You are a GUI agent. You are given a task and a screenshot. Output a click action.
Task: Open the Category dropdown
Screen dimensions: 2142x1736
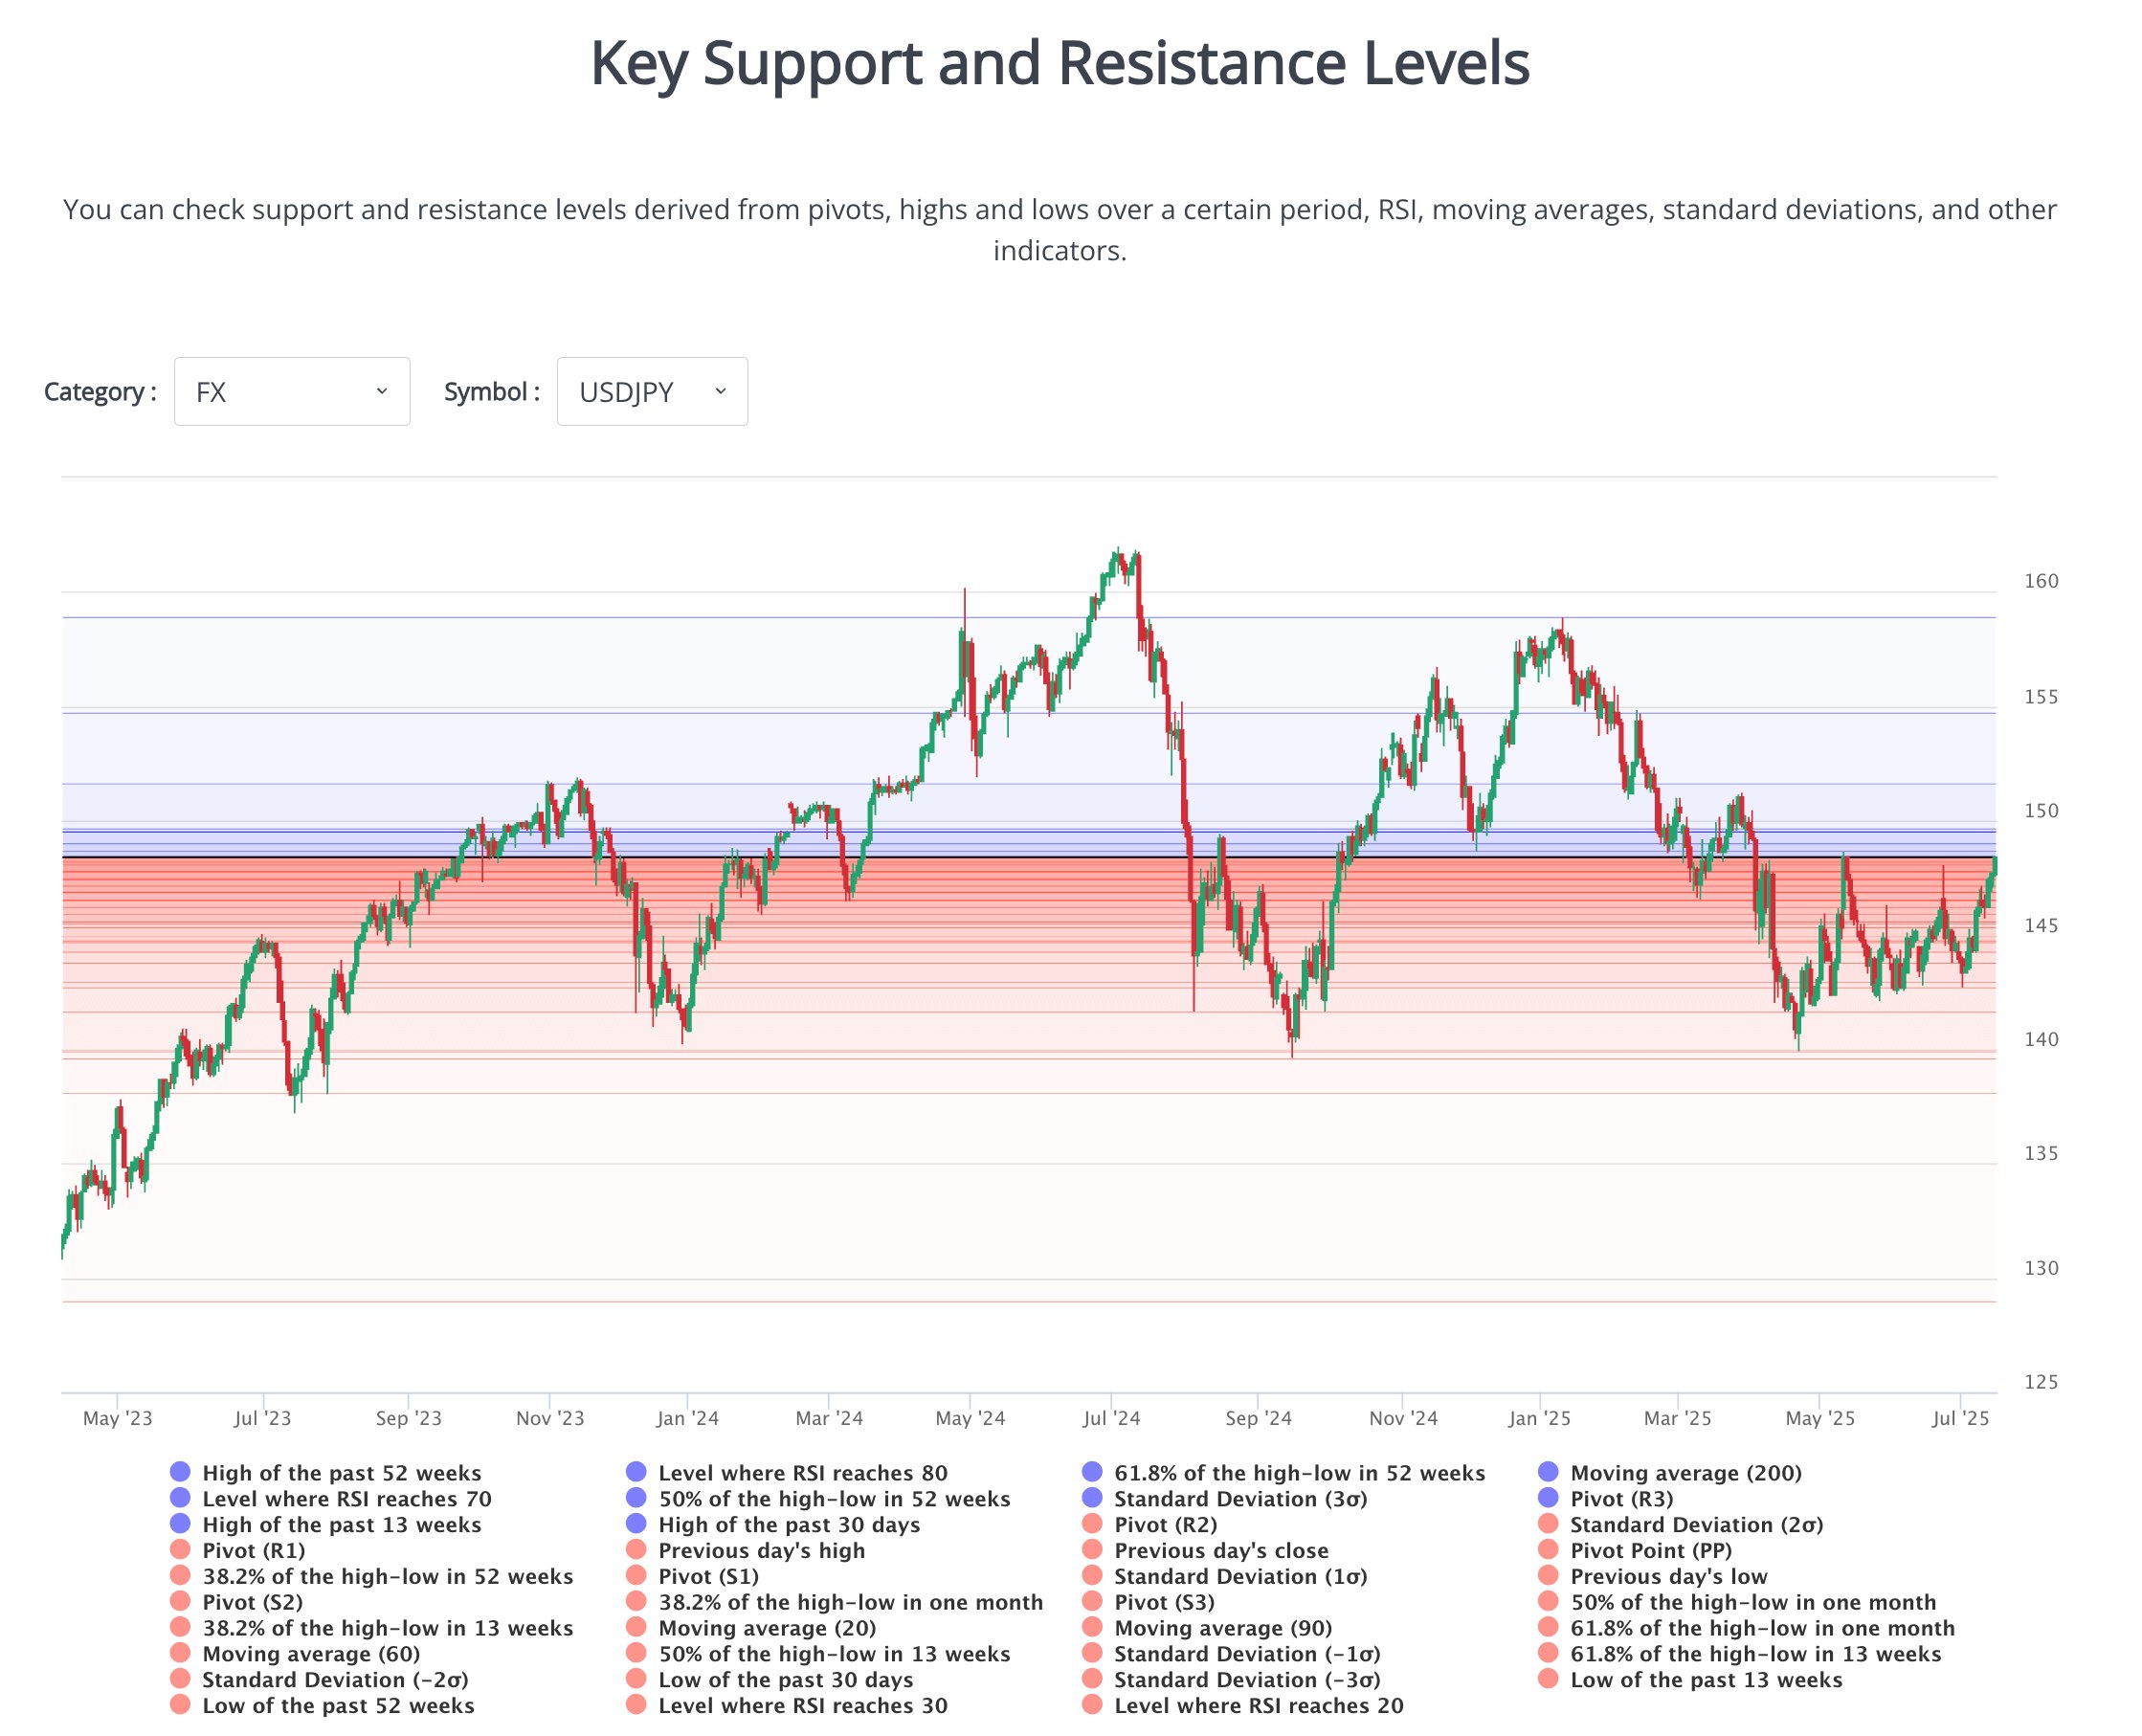[291, 392]
